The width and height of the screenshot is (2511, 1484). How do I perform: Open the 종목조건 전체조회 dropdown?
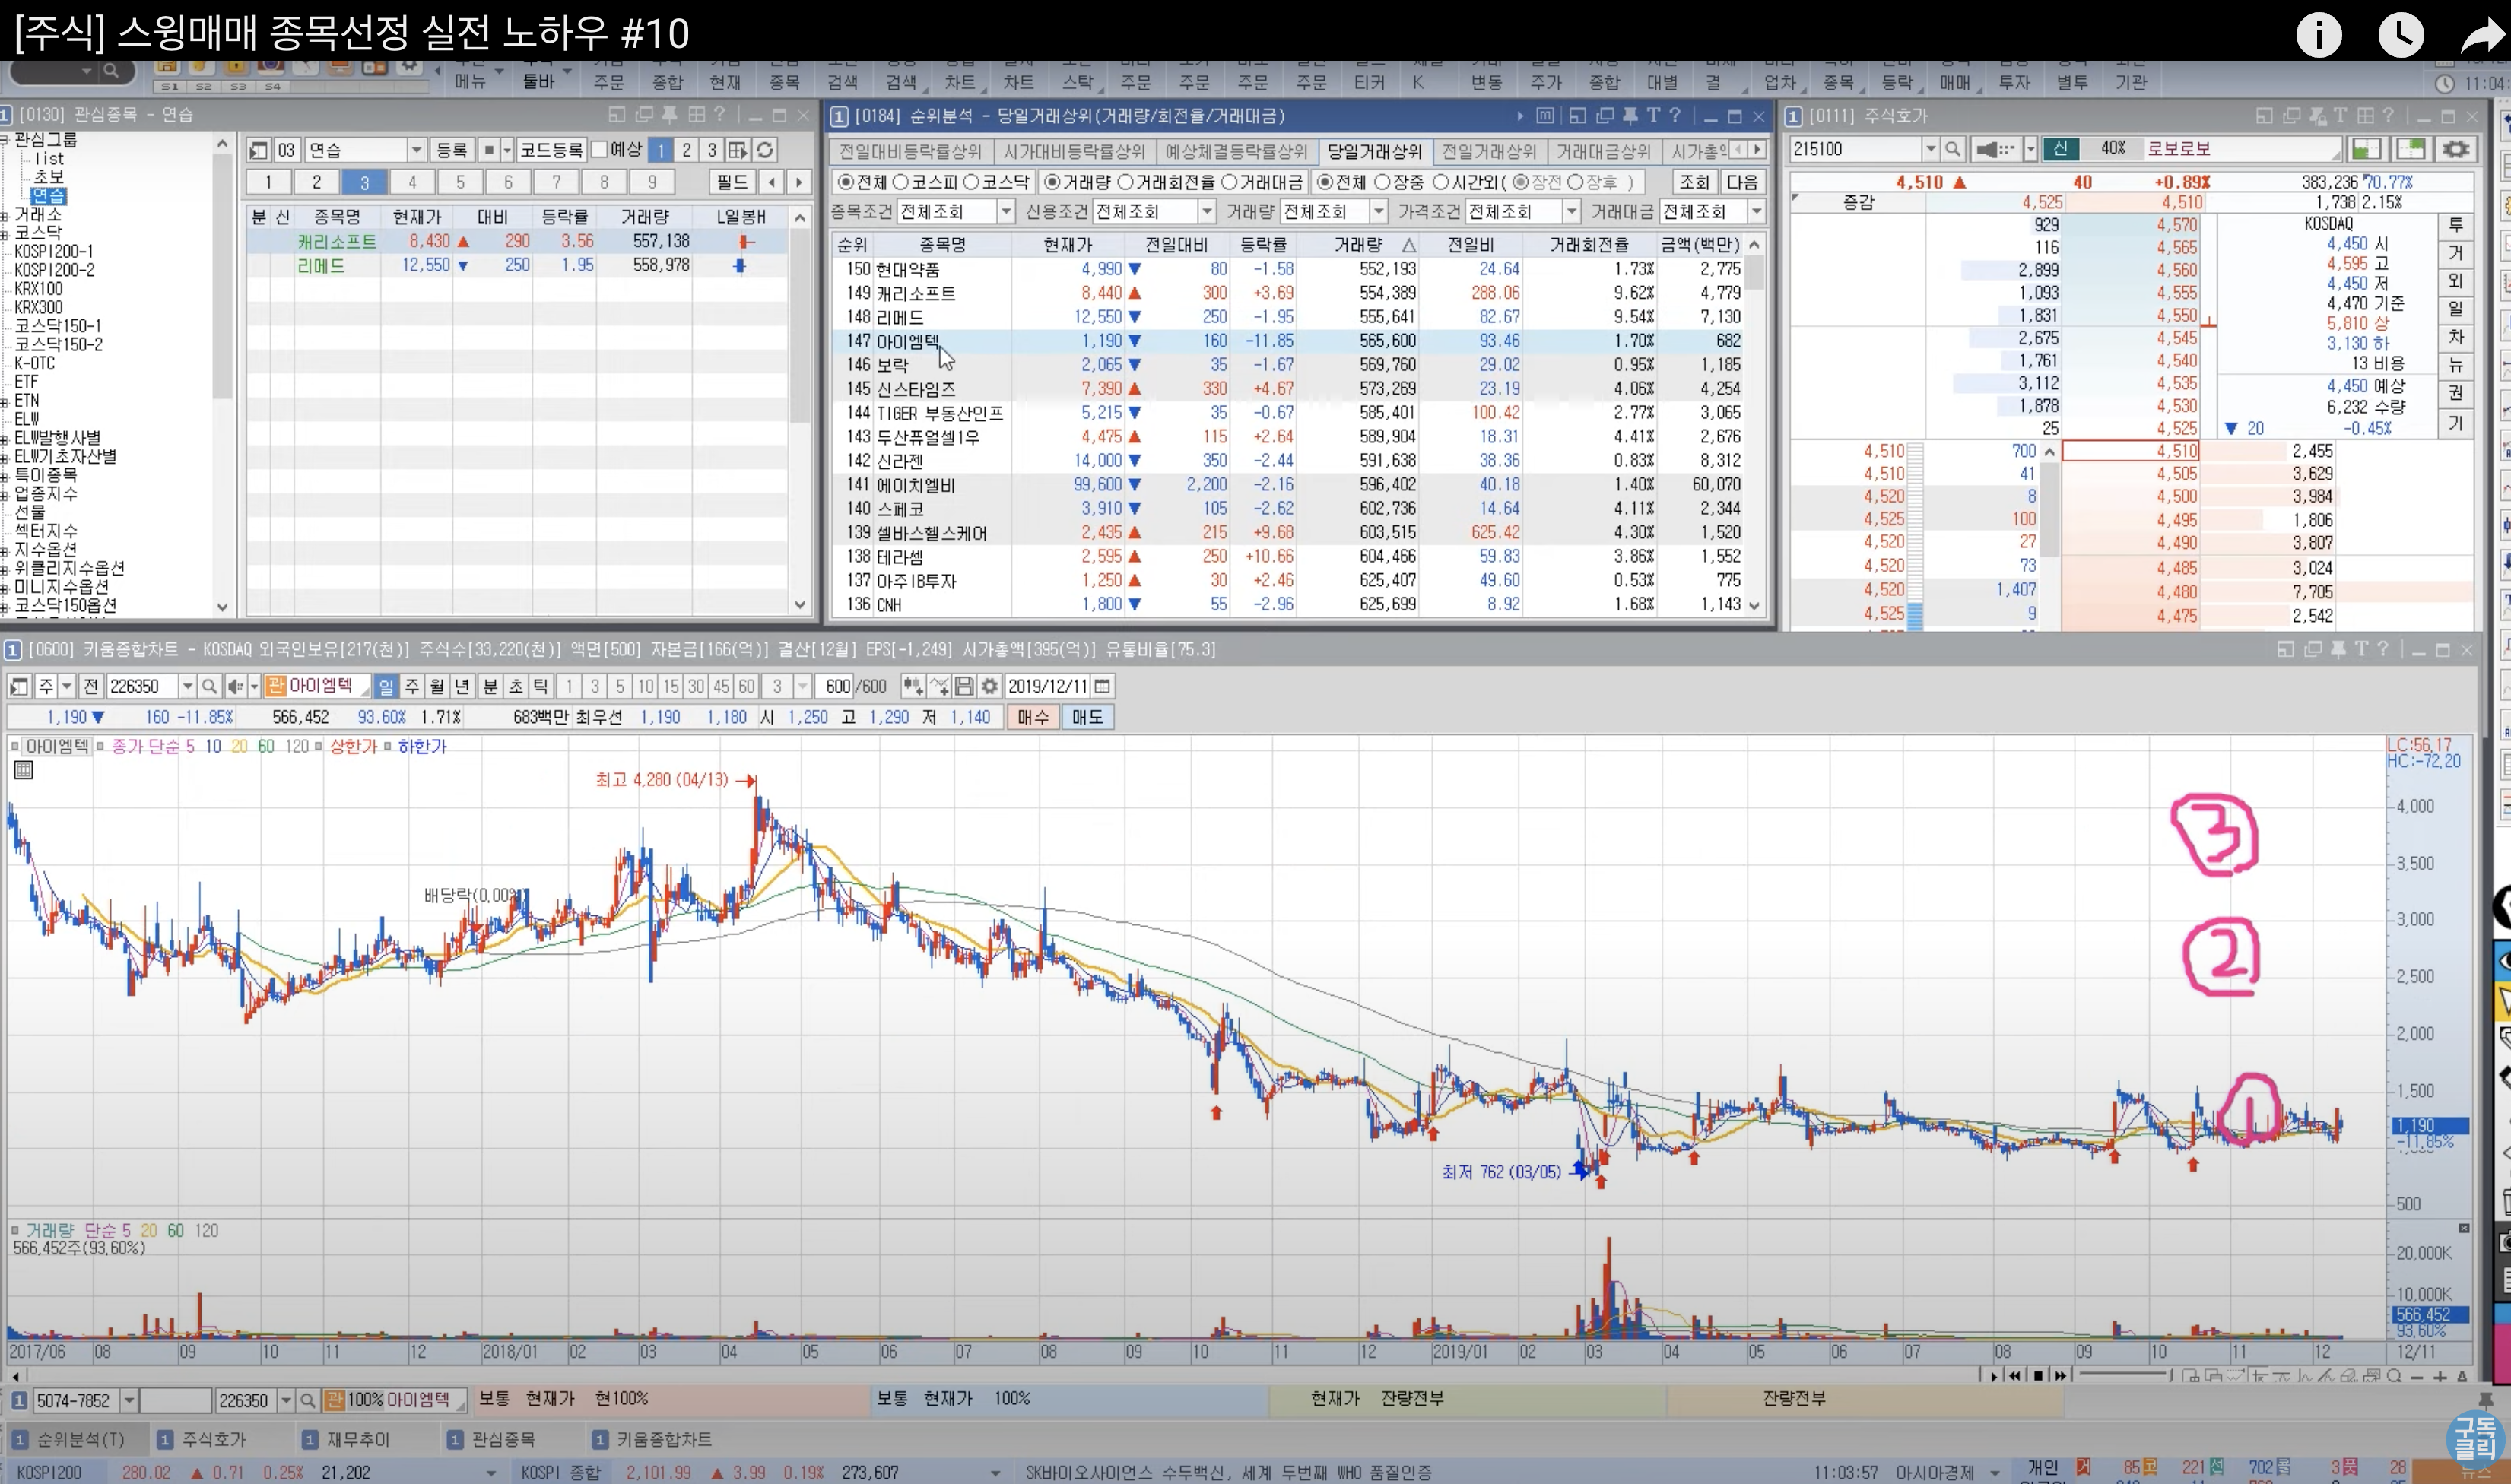pos(1005,211)
